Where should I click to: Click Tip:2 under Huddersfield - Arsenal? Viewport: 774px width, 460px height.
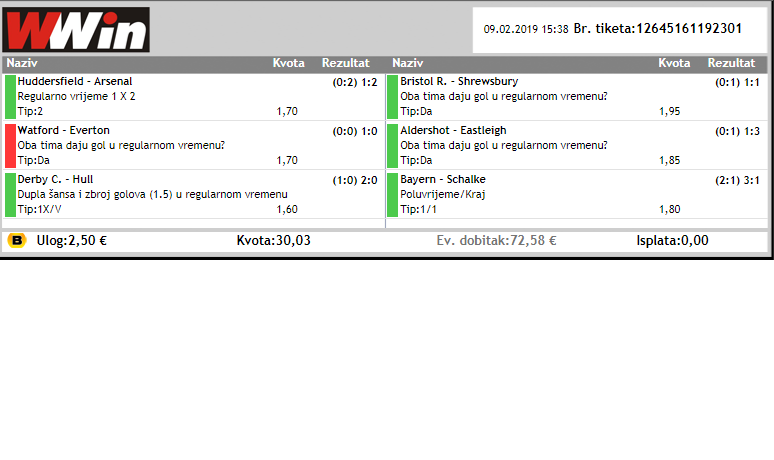(31, 112)
